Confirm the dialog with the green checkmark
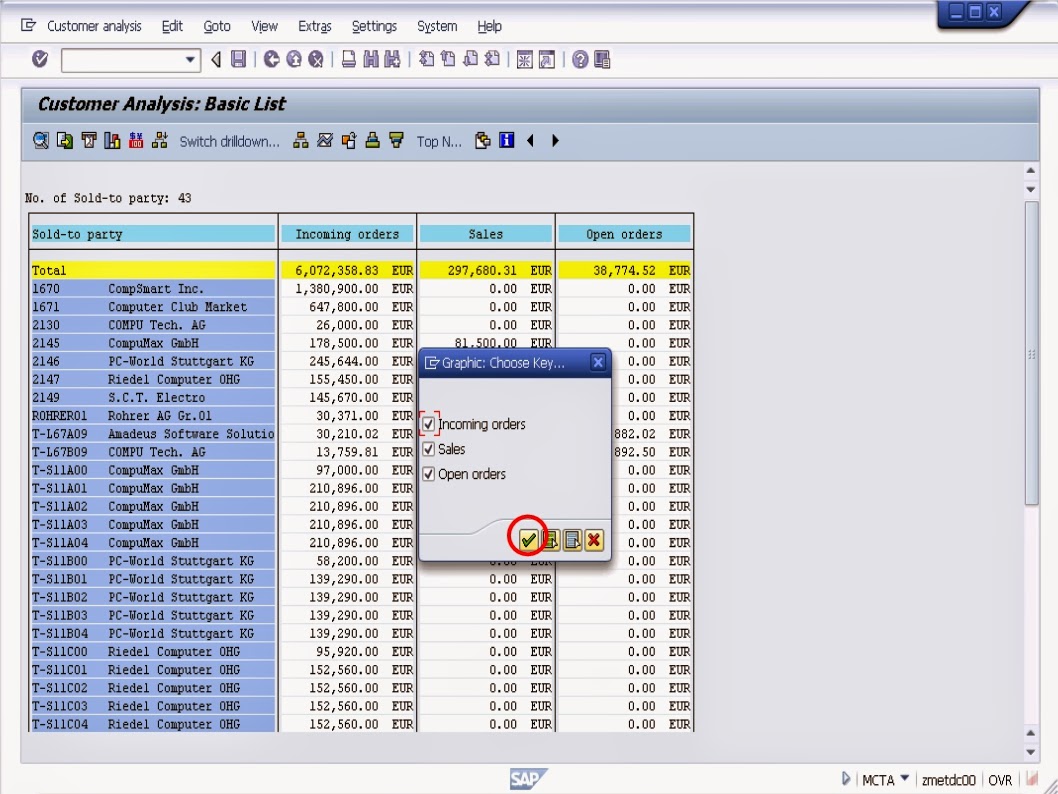The width and height of the screenshot is (1058, 794). tap(528, 540)
